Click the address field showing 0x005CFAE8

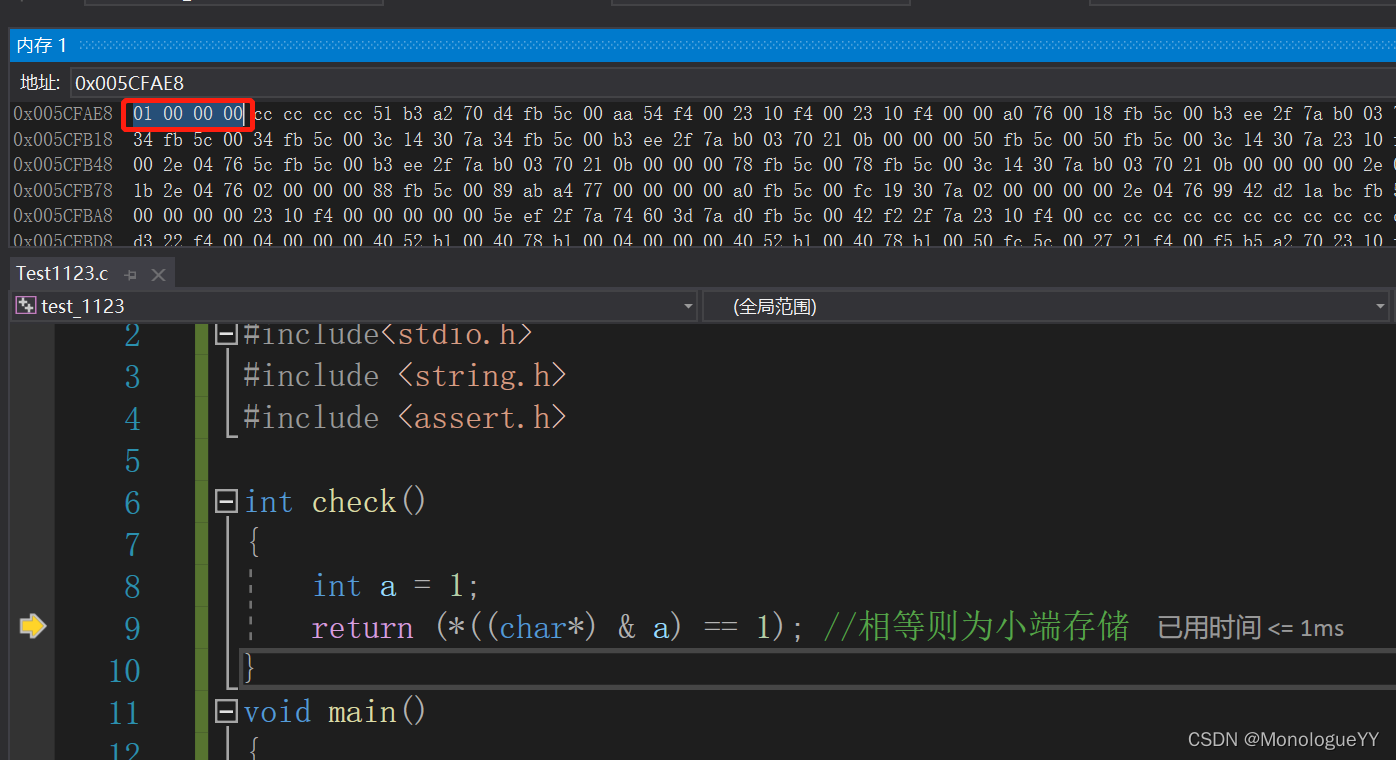(732, 83)
